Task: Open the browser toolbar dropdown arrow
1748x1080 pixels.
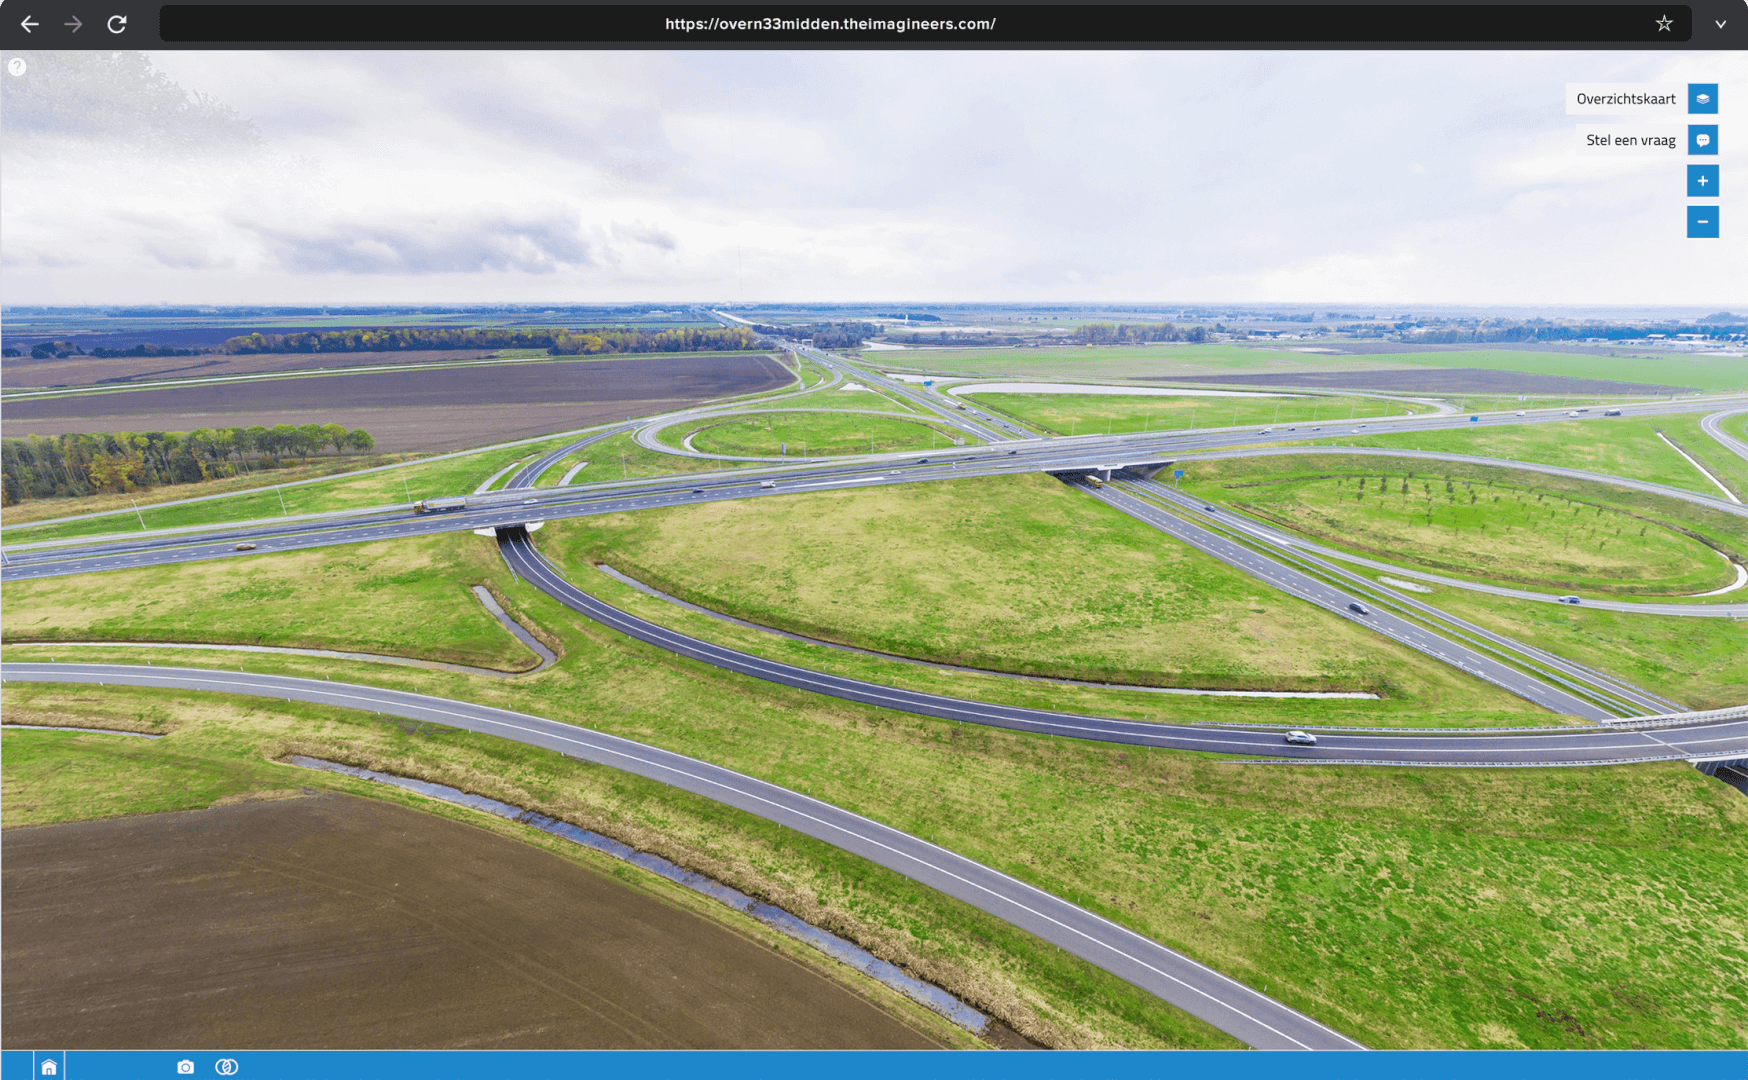Action: [x=1722, y=24]
